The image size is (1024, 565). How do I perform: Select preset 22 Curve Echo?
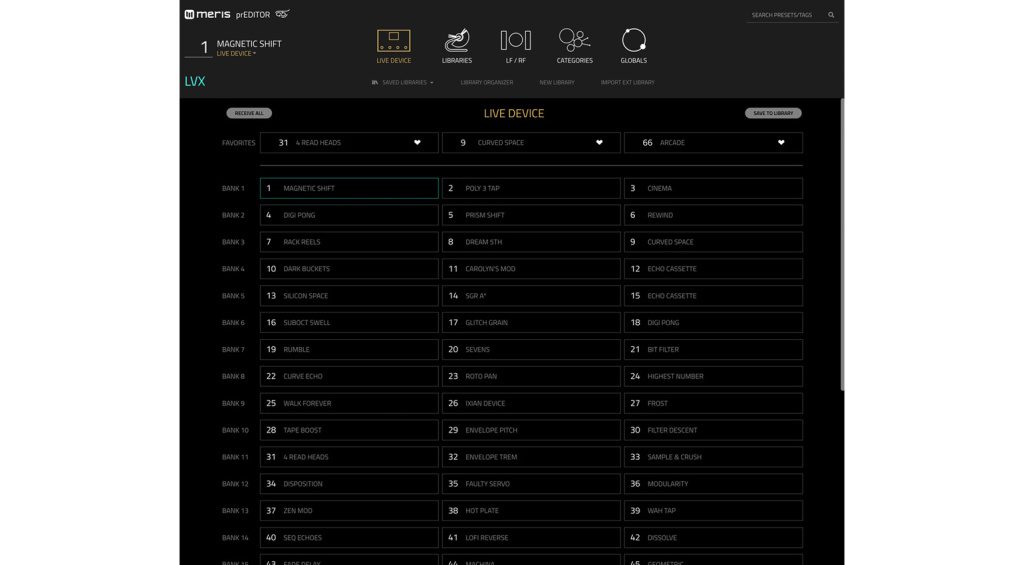(x=349, y=376)
